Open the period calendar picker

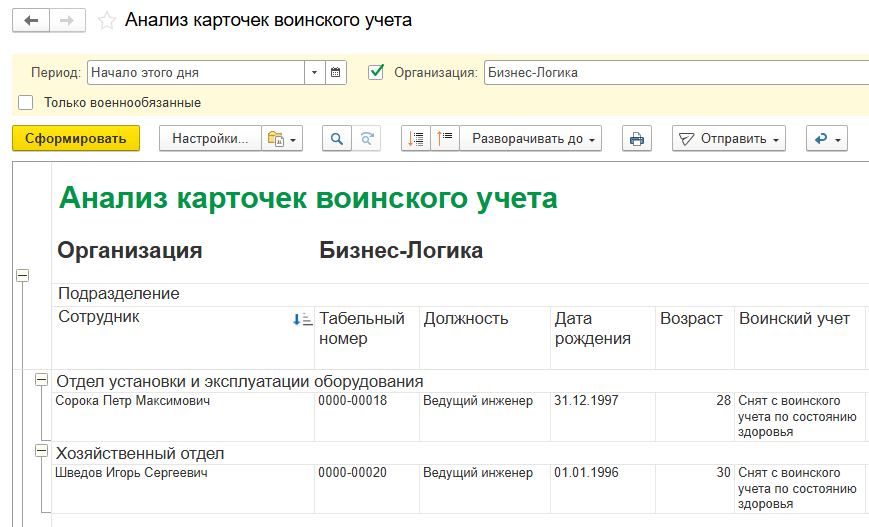335,73
